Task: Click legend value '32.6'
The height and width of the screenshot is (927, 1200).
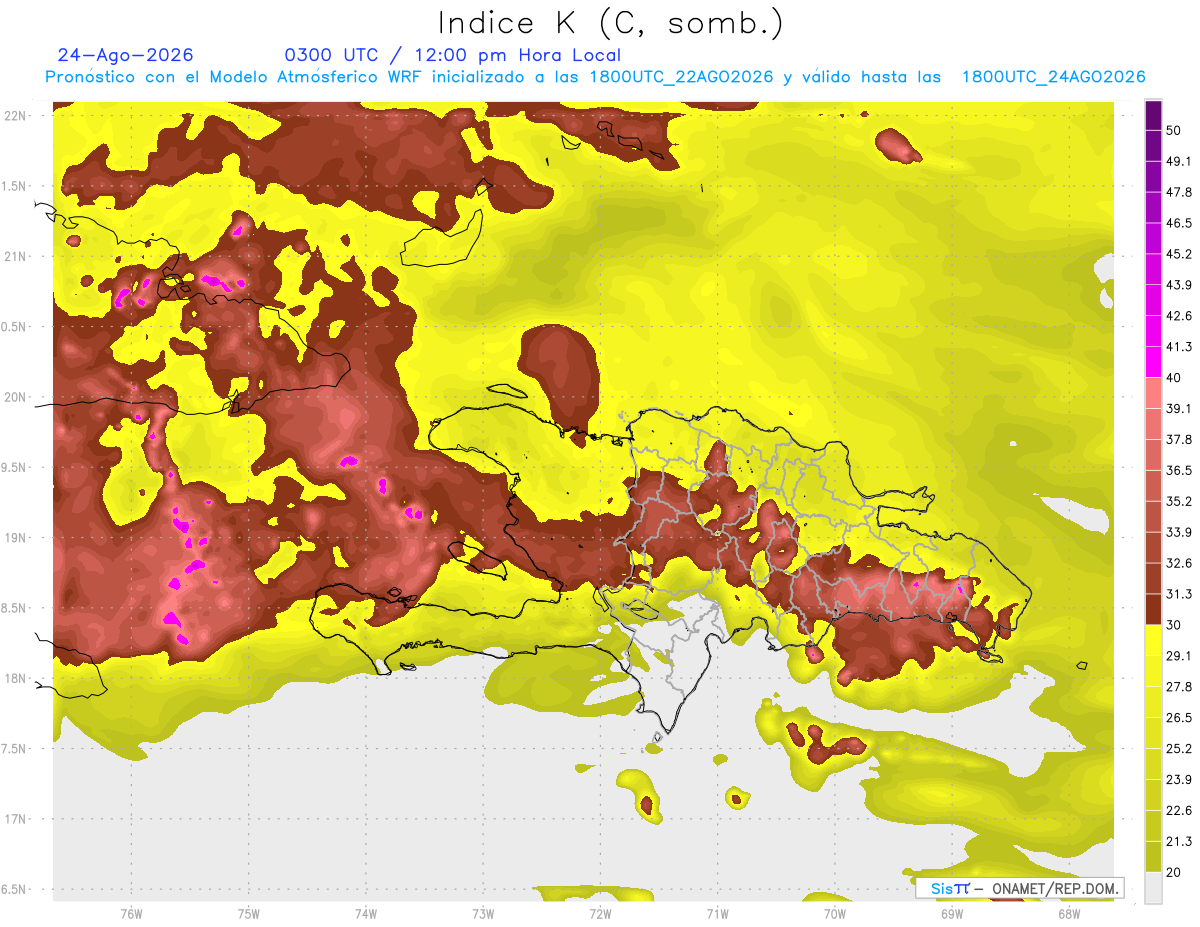Action: [x=1177, y=563]
